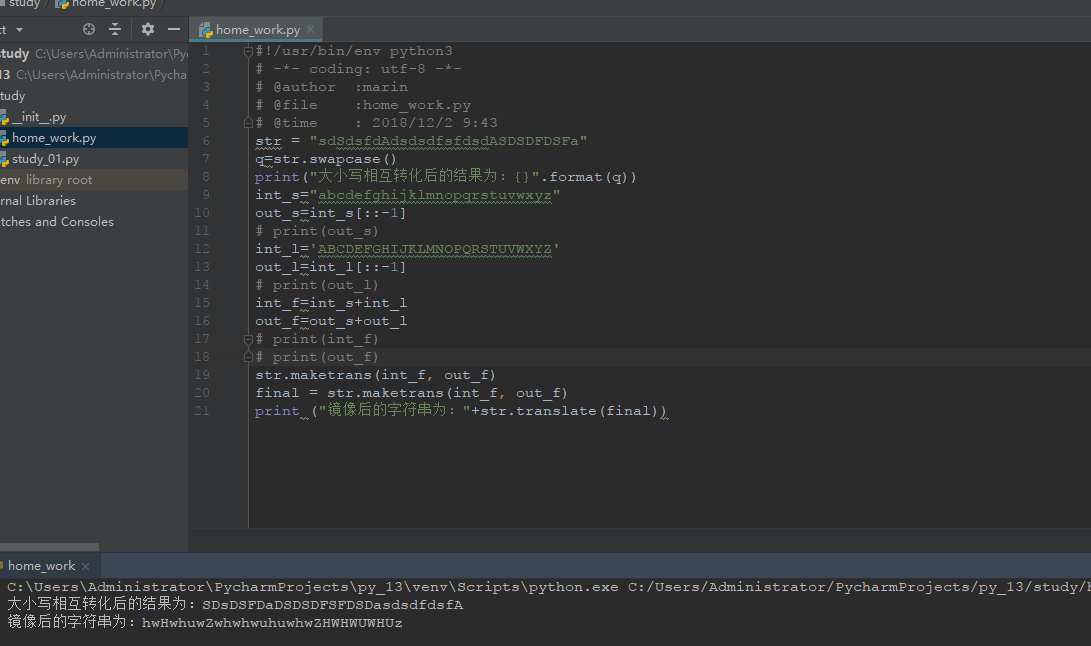
Task: Close the home_work run tab
Action: [86, 566]
